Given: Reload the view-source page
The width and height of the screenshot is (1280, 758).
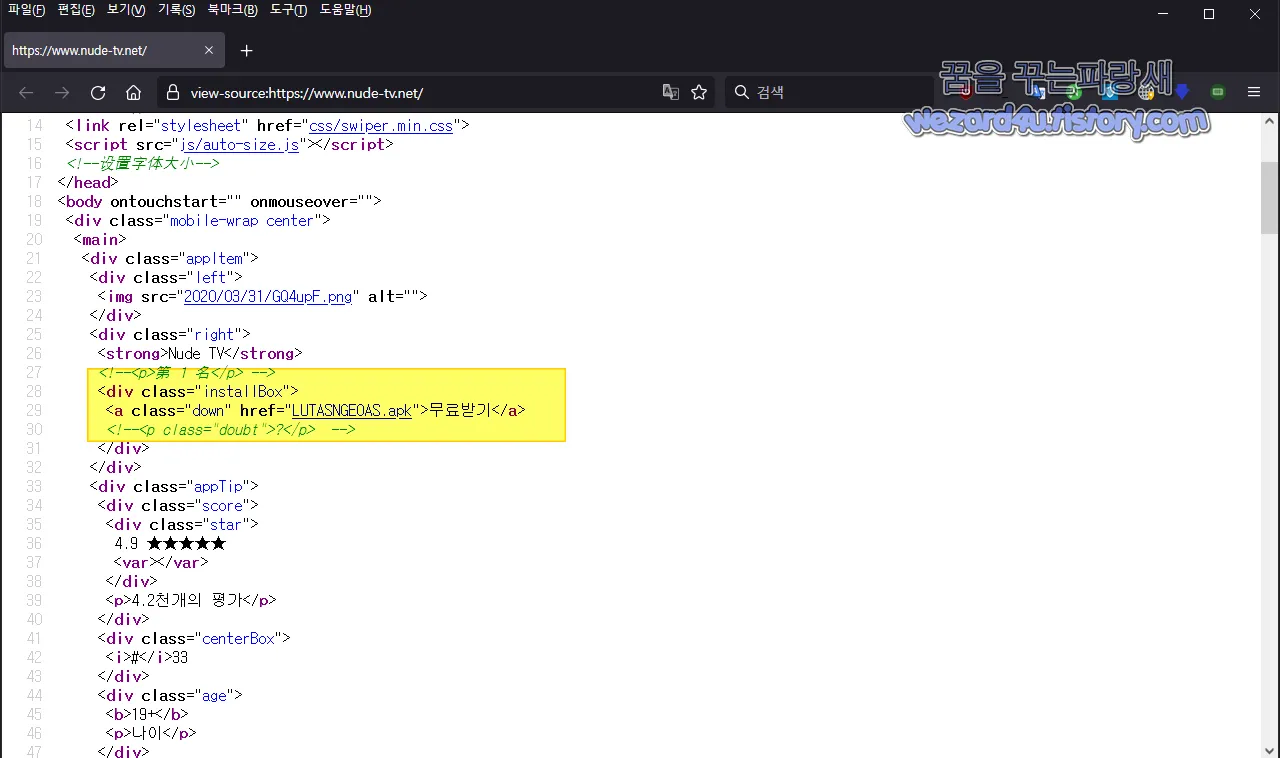Looking at the screenshot, I should 98,92.
